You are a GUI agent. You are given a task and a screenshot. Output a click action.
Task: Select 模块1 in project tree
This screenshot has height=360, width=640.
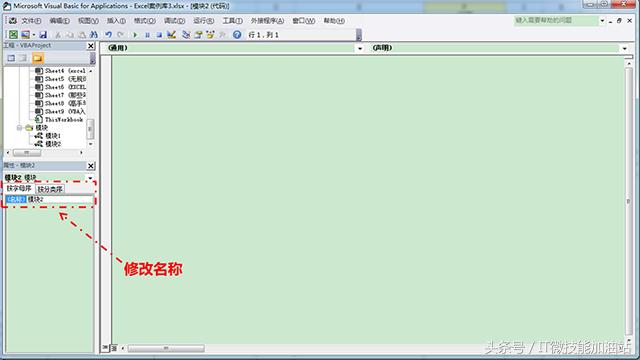[48, 136]
